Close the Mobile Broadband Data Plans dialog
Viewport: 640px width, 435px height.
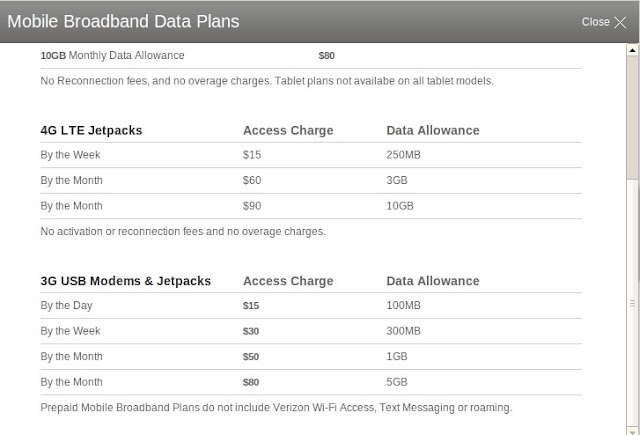click(x=603, y=22)
